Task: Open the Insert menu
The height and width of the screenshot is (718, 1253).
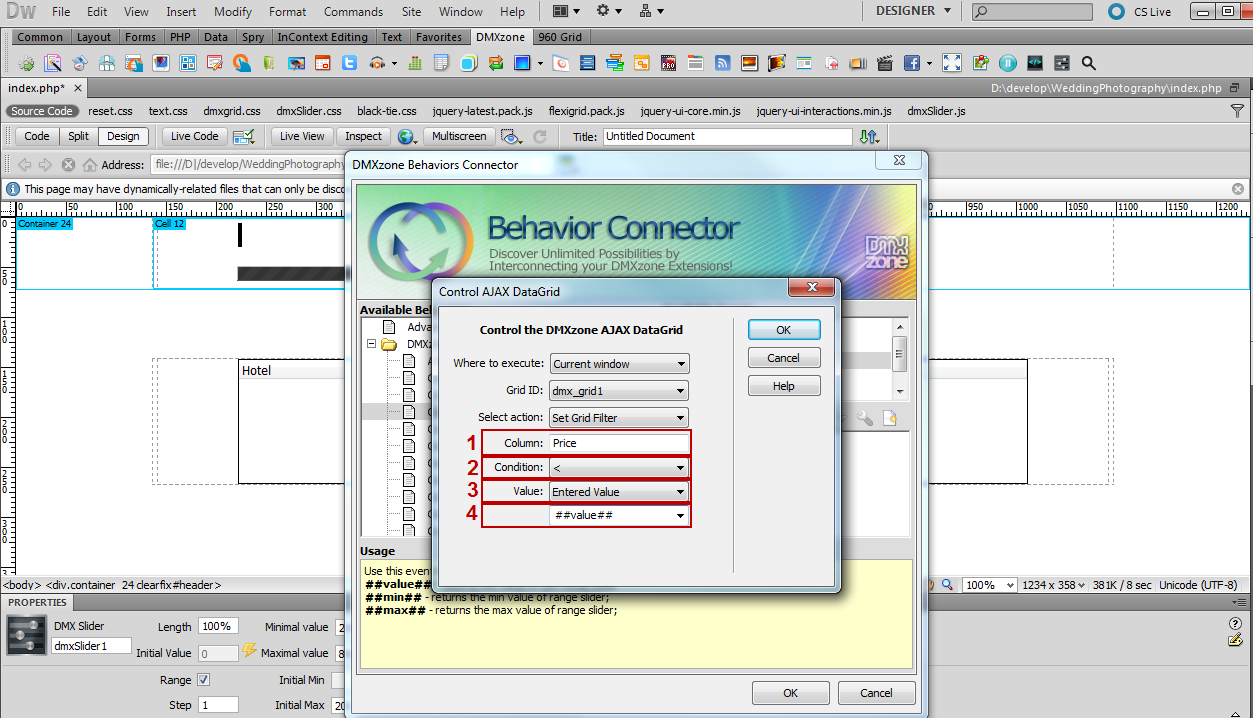Action: (181, 12)
